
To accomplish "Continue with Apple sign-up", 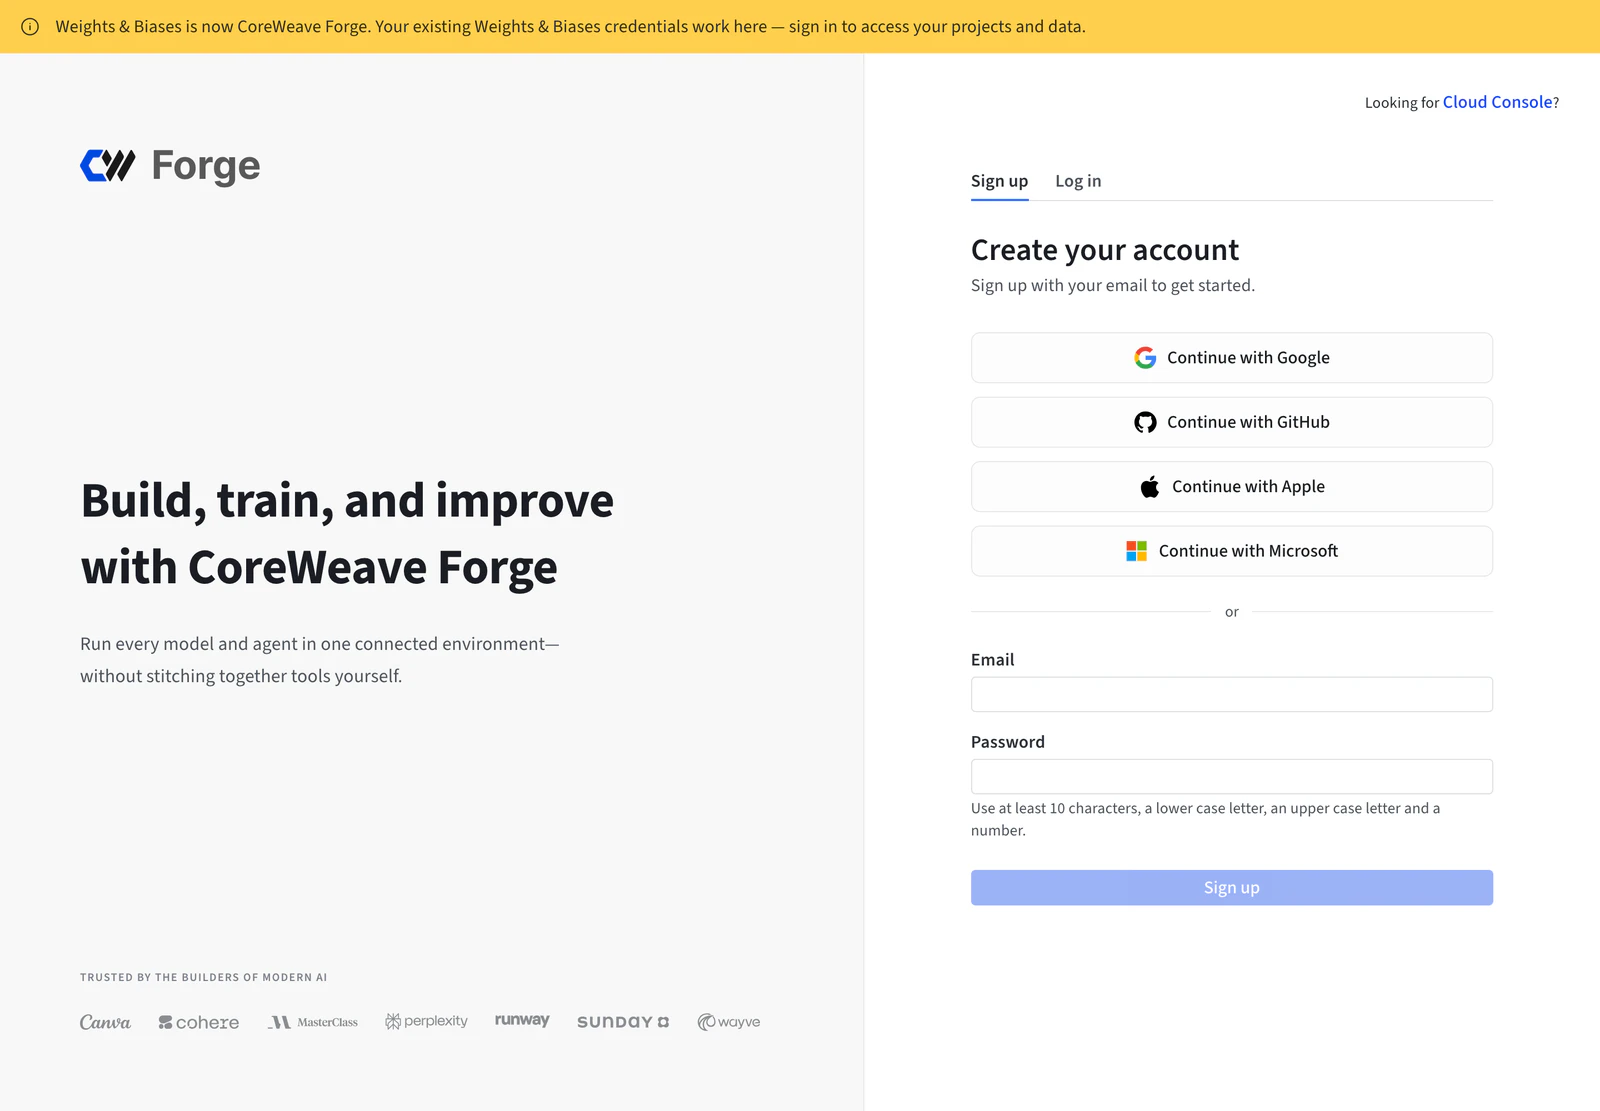I will (1232, 487).
